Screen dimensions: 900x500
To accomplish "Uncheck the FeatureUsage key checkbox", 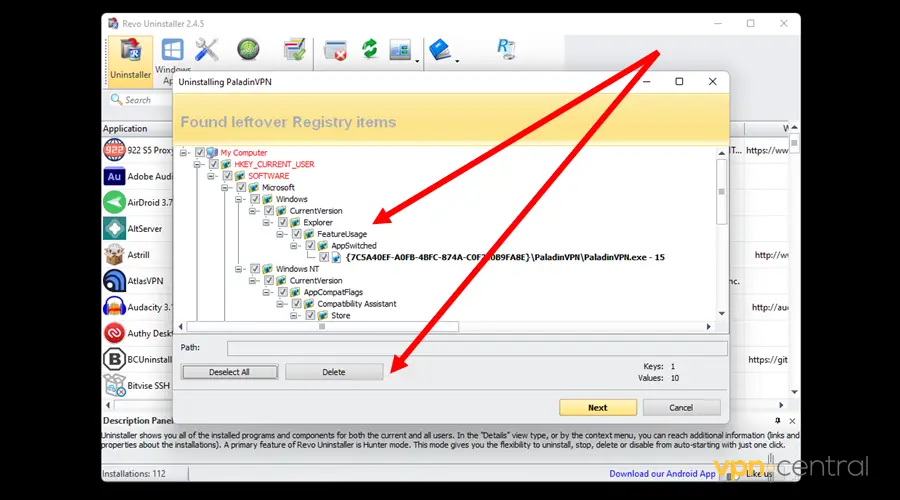I will (296, 234).
